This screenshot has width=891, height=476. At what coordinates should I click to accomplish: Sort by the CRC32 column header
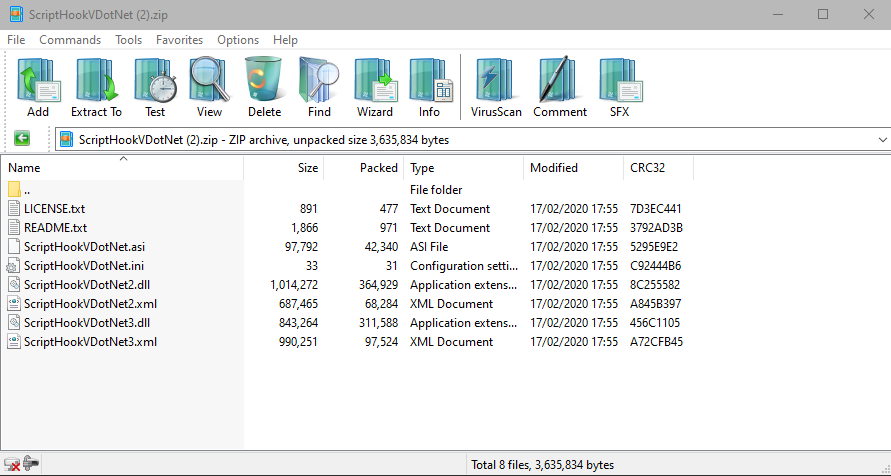point(659,168)
